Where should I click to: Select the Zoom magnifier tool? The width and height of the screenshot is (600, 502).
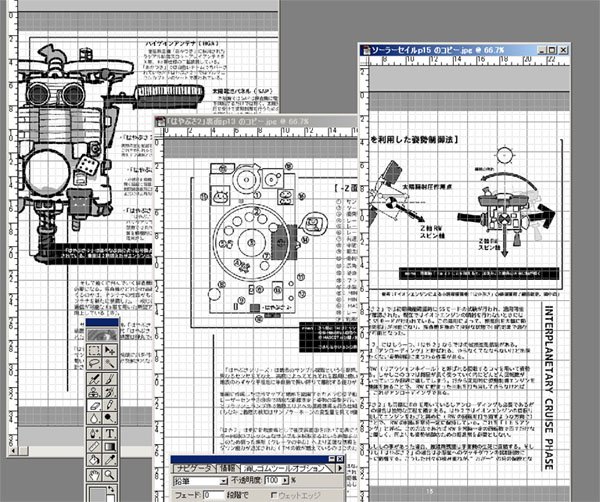pos(110,475)
